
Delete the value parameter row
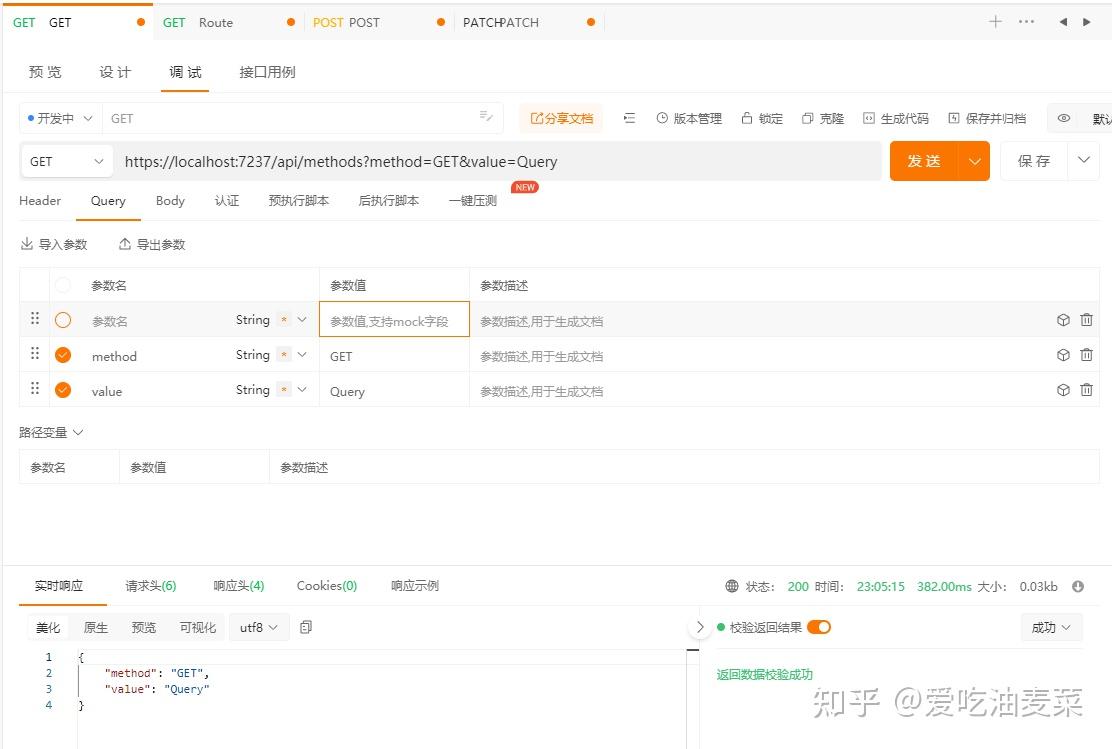[x=1086, y=389]
